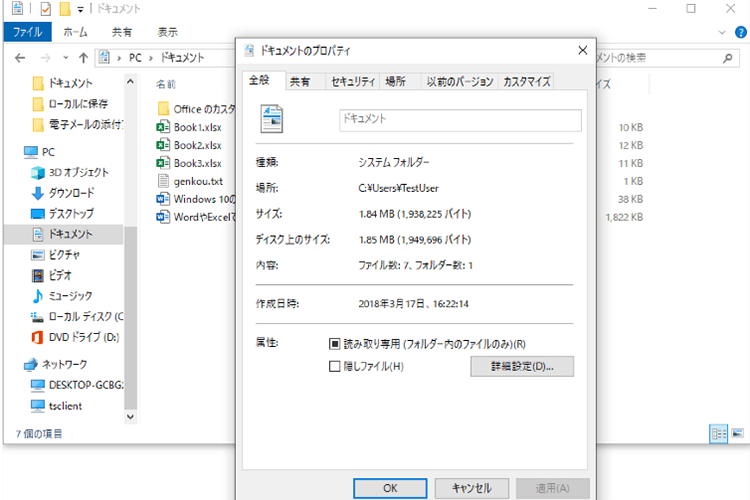
Task: Open the 以前のバージョン tab
Action: tap(460, 82)
